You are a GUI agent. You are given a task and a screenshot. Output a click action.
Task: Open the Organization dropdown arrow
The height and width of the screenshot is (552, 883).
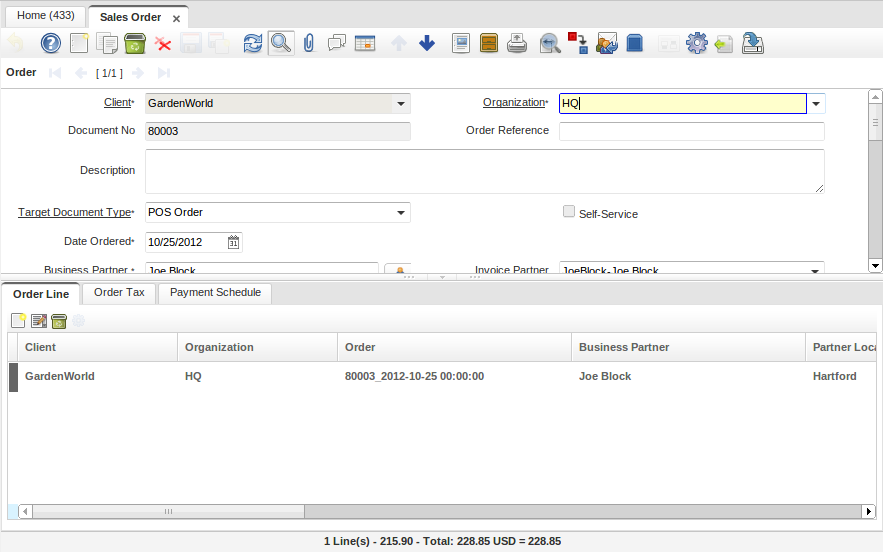[x=816, y=103]
